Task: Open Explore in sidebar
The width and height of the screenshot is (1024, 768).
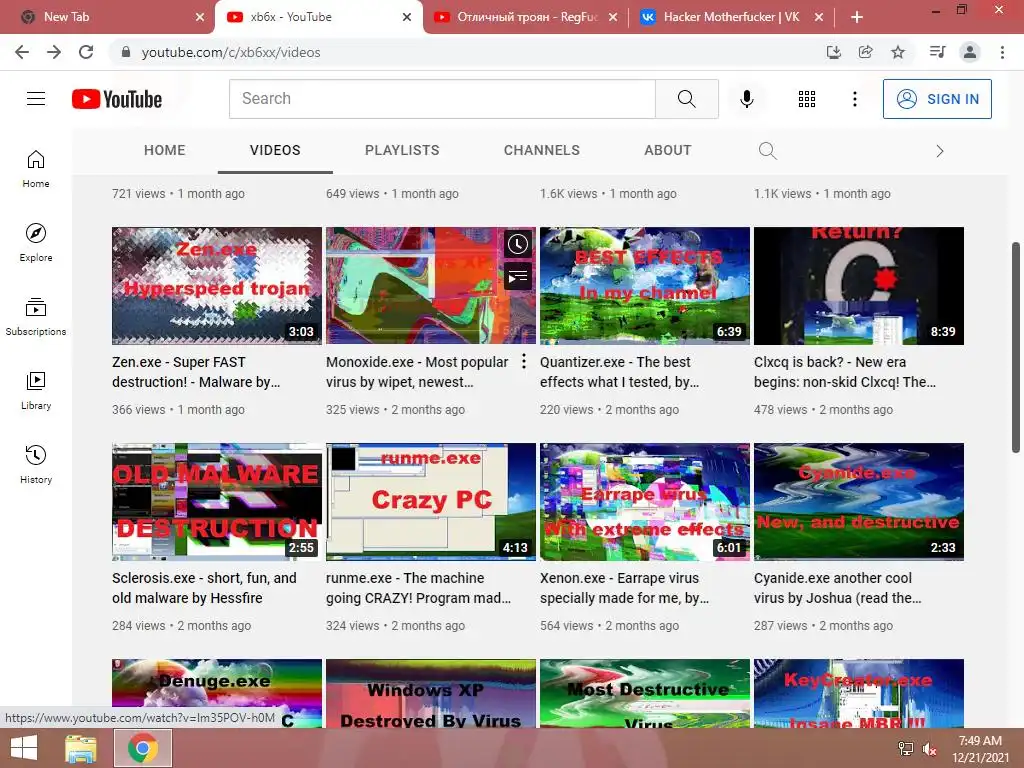Action: (x=36, y=243)
